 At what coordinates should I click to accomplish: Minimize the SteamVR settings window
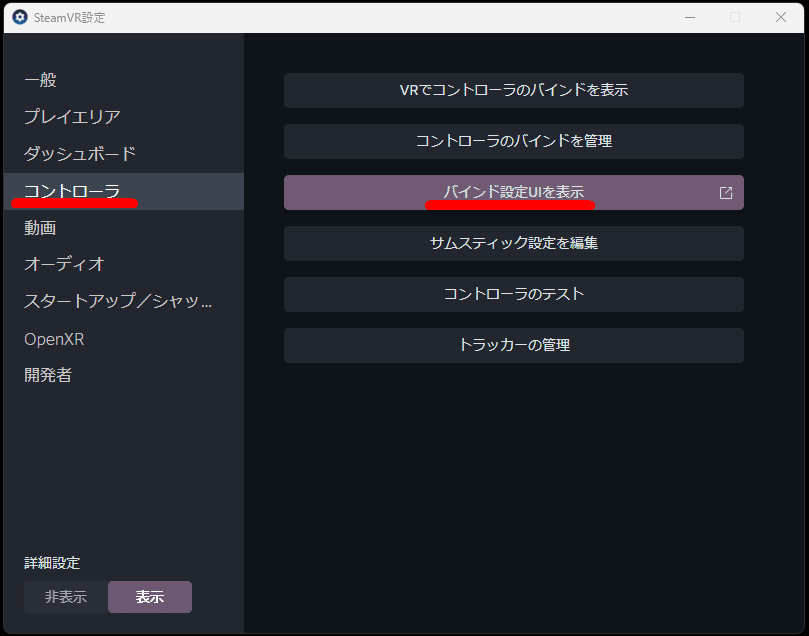click(689, 17)
